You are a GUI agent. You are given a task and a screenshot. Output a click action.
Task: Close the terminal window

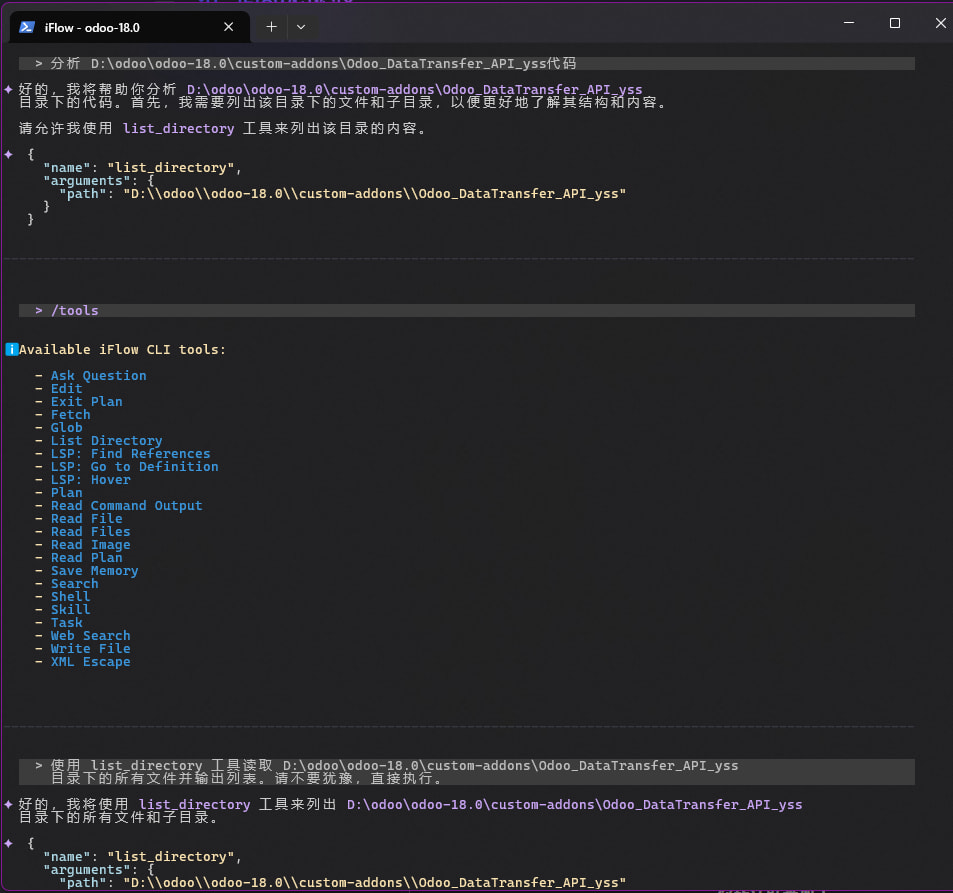938,23
